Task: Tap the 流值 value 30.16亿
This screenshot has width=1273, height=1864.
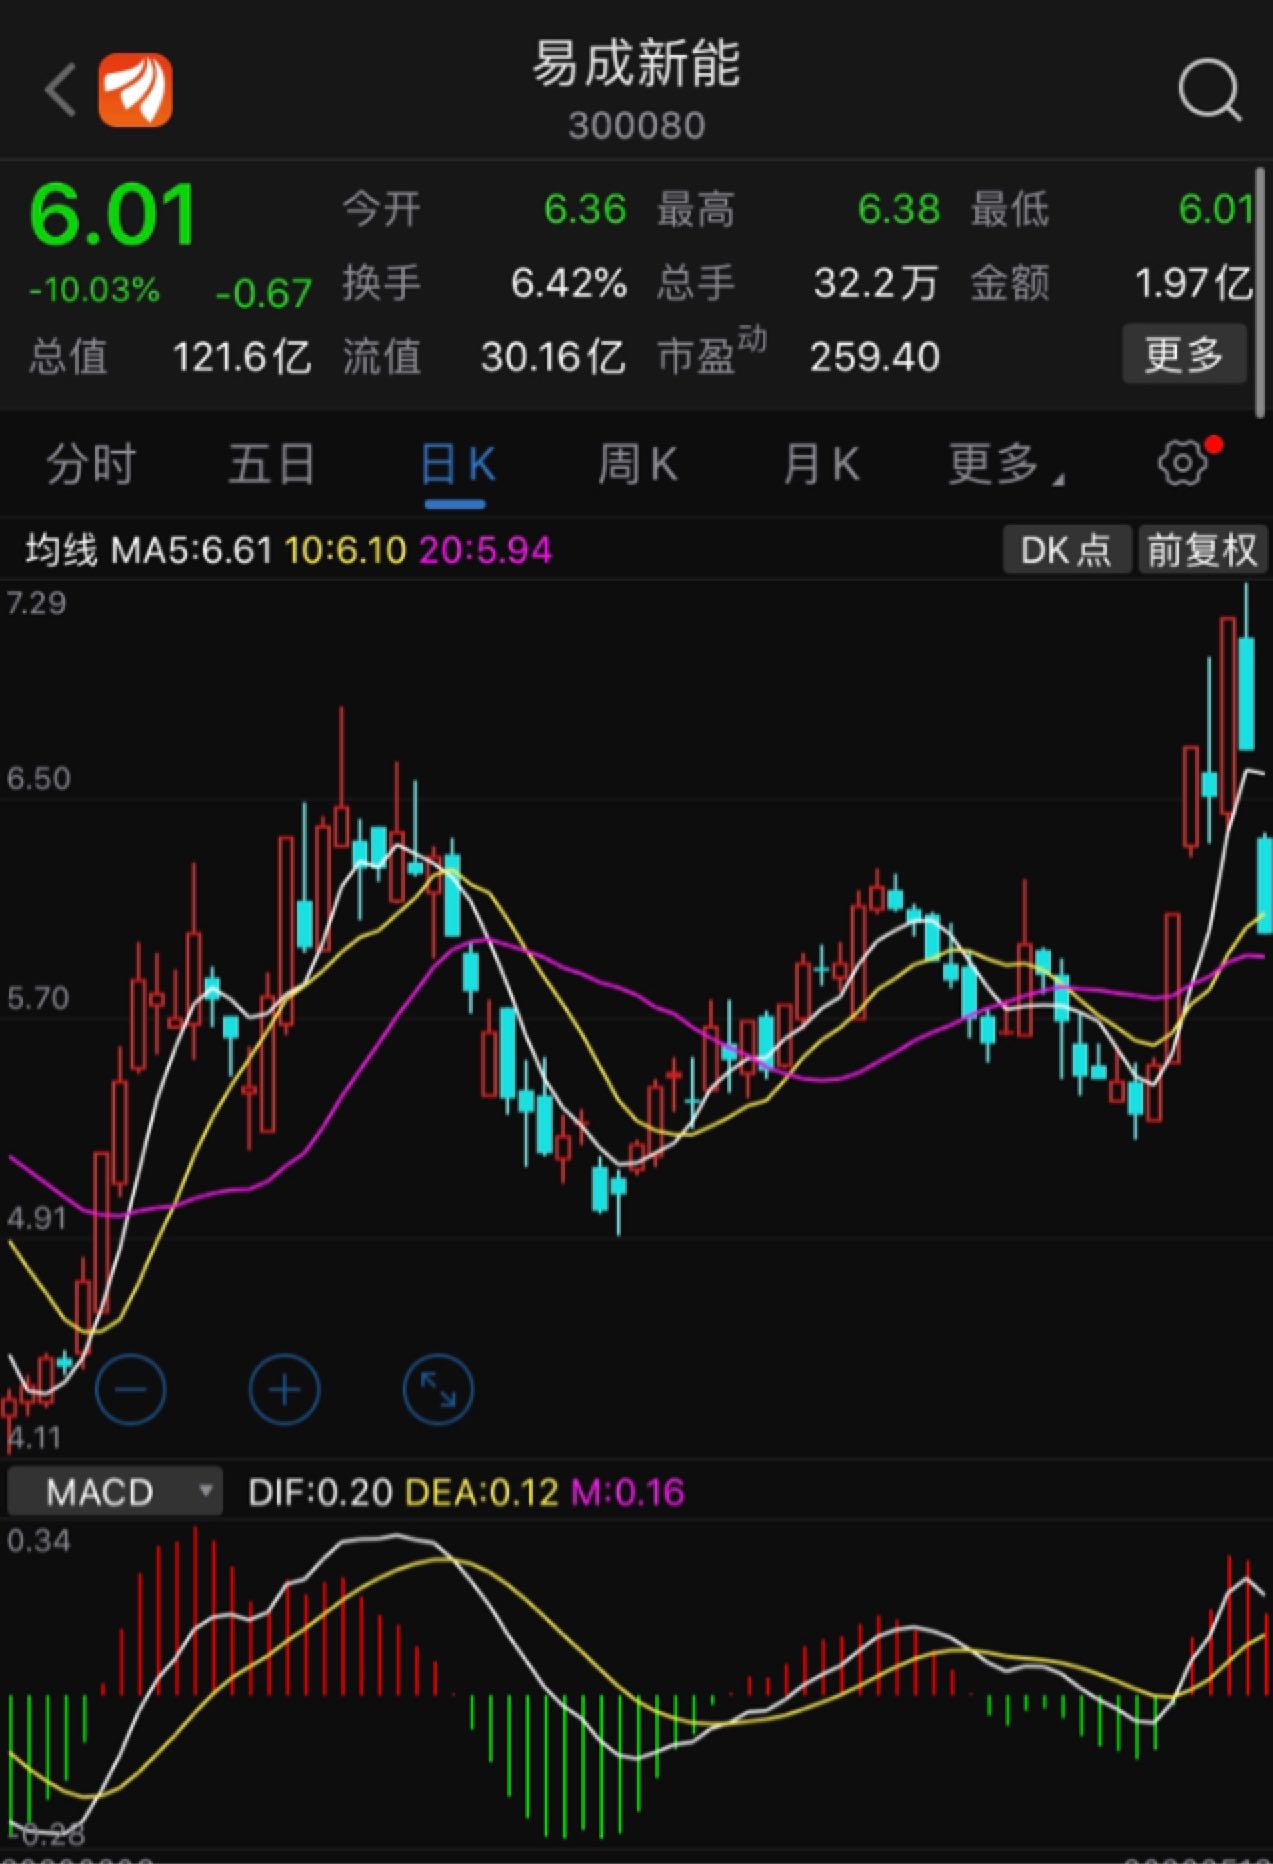Action: click(x=553, y=357)
